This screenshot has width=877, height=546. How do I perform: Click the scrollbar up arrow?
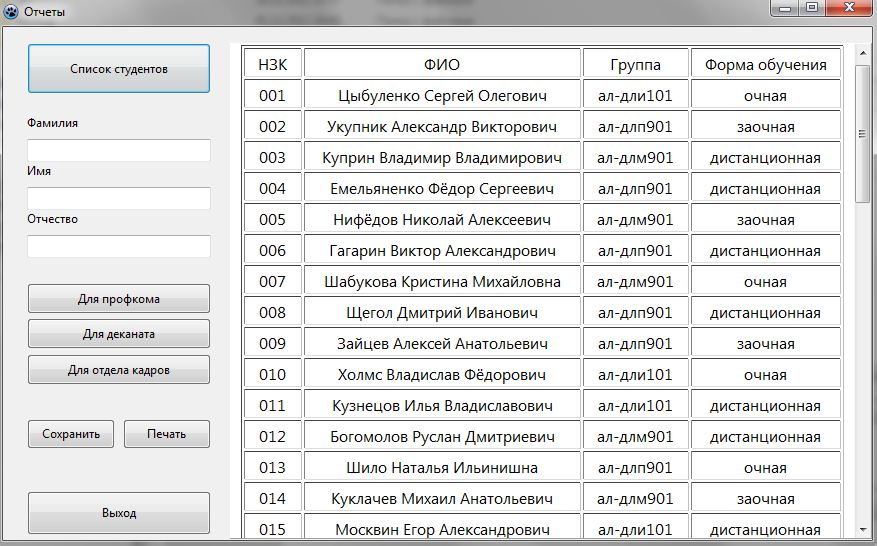[862, 54]
